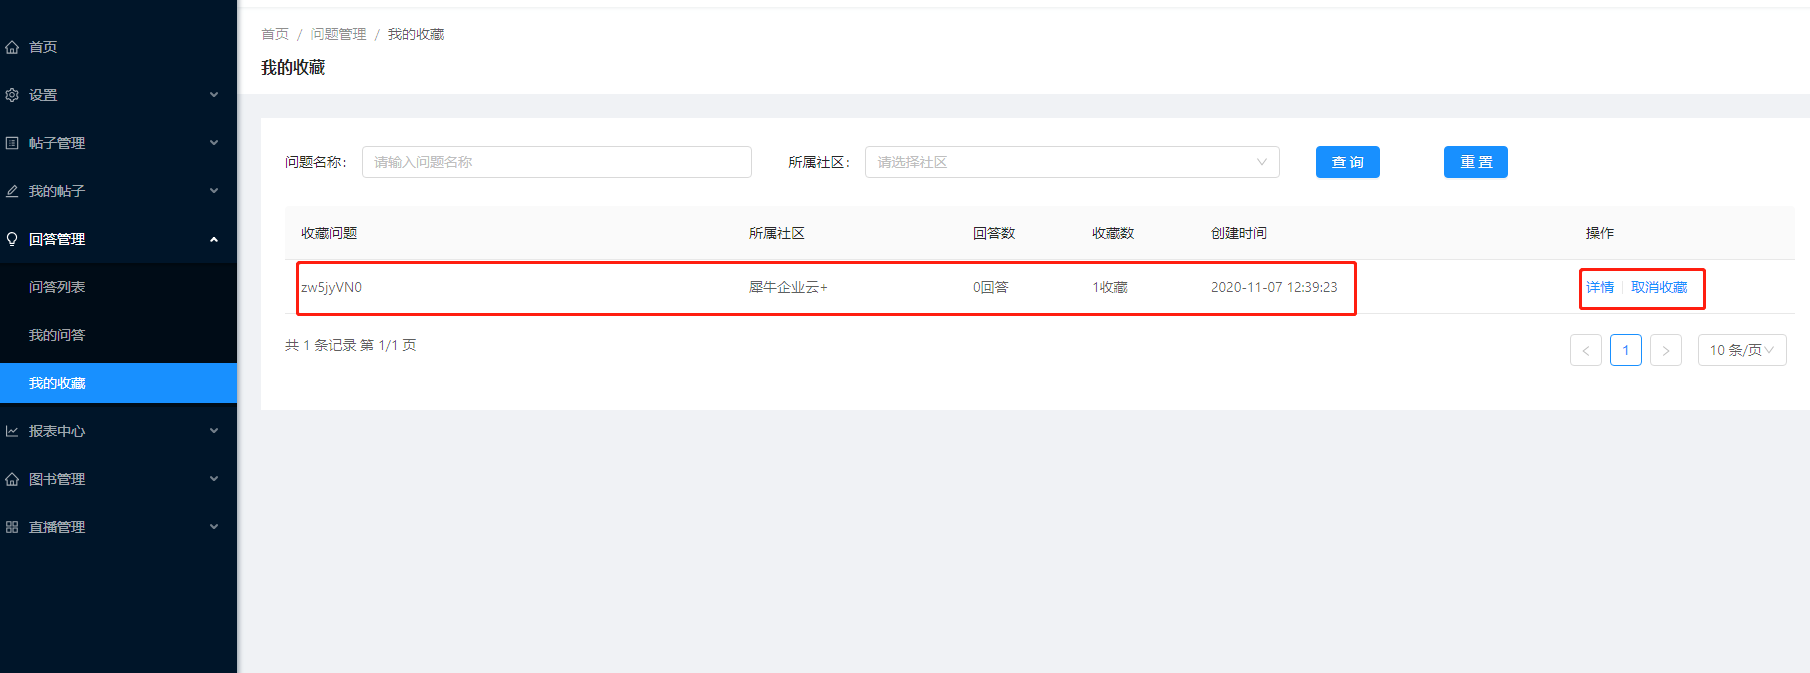Screen dimensions: 1810x673
Task: Open 首页 in the sidebar
Action: point(43,47)
